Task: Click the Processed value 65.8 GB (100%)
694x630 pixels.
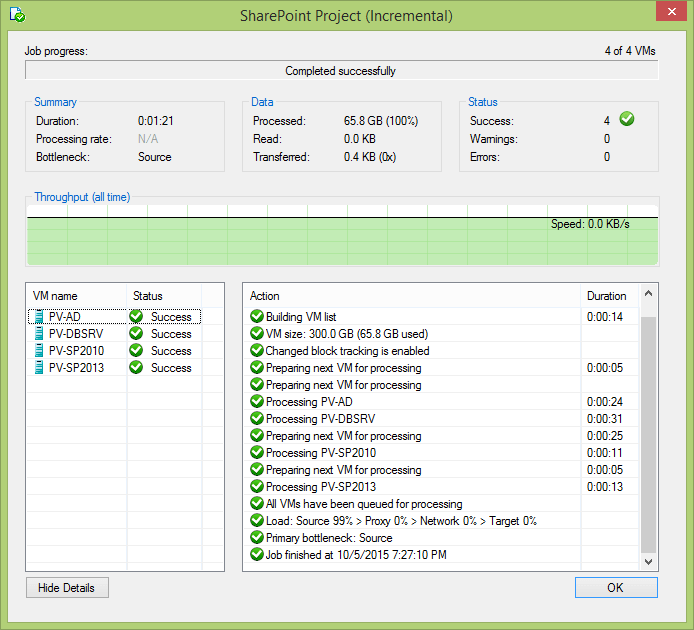Action: tap(381, 121)
